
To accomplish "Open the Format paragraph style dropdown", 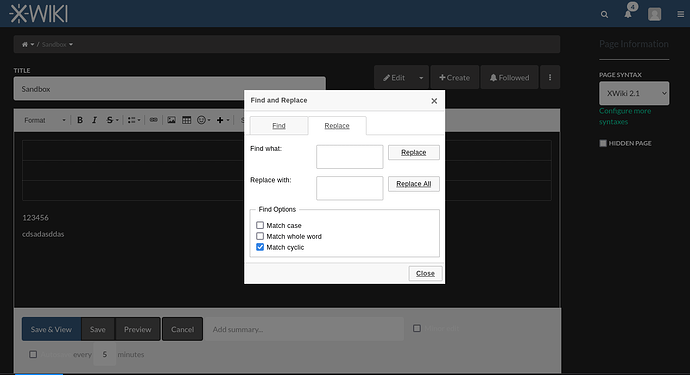I will tap(44, 120).
